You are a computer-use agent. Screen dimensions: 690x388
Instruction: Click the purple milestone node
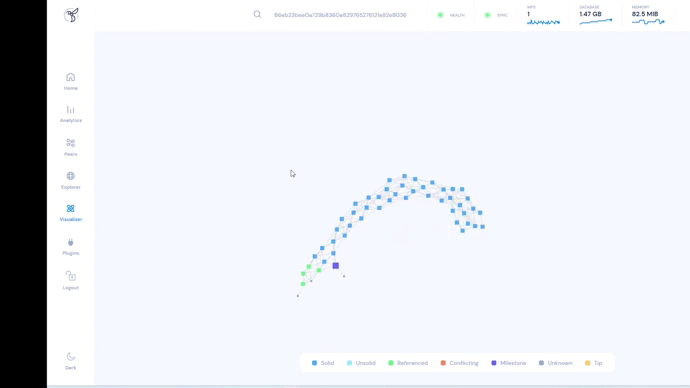[x=336, y=266]
